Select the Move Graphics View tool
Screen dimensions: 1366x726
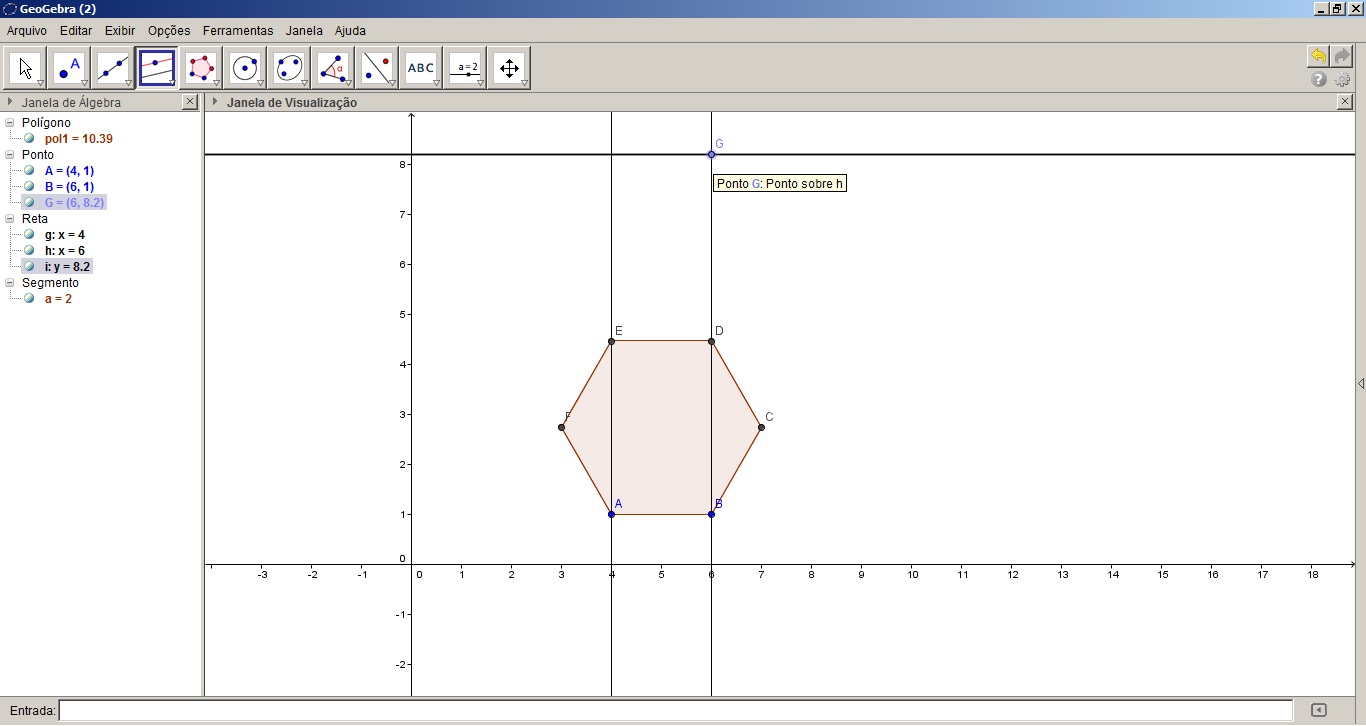click(510, 68)
